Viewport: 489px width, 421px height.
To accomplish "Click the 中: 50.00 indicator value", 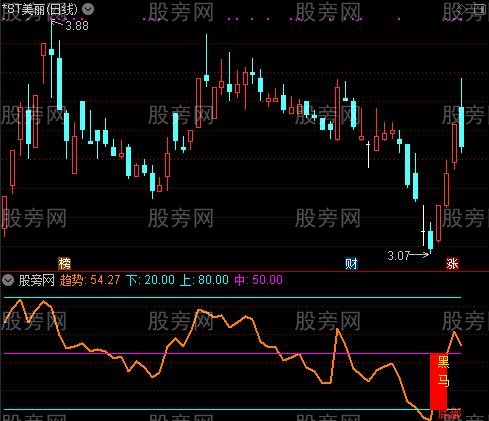I will coord(258,280).
